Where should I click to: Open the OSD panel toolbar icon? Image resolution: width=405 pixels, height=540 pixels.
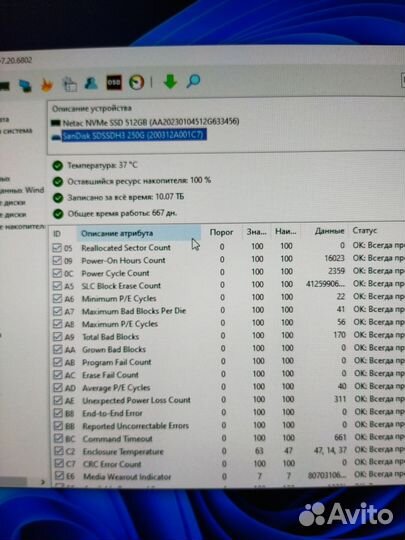click(x=114, y=82)
